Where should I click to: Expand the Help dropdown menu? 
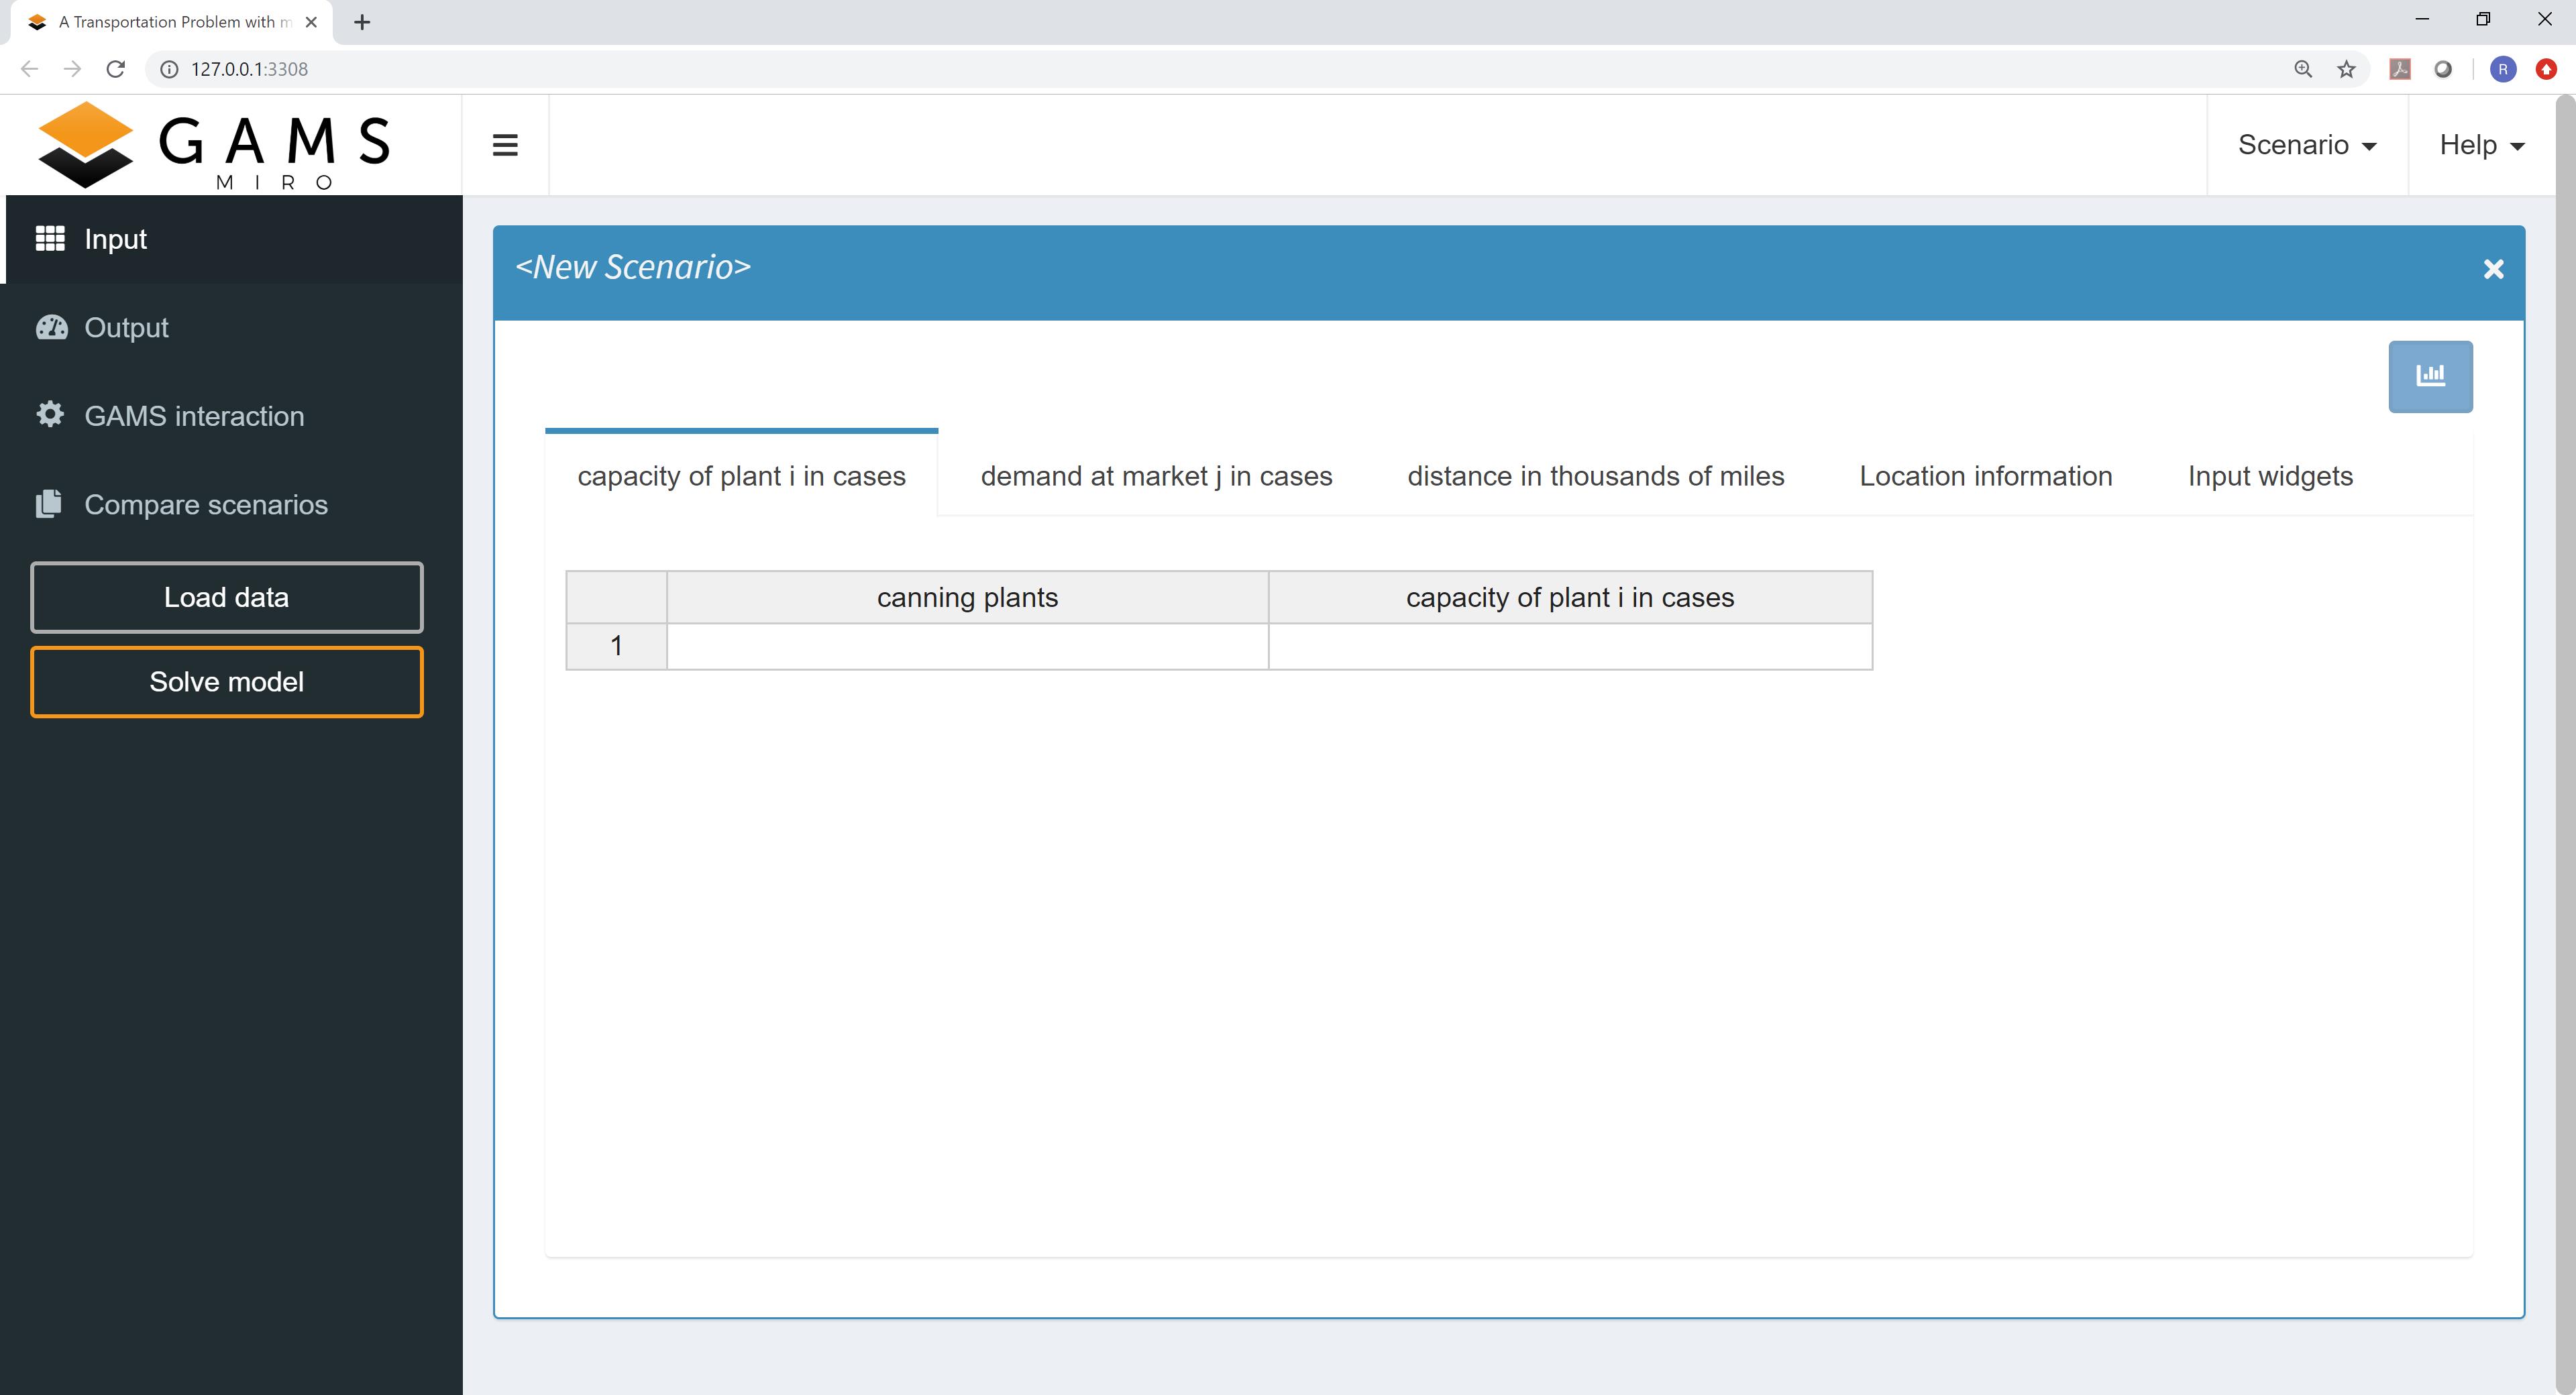pyautogui.click(x=2480, y=144)
